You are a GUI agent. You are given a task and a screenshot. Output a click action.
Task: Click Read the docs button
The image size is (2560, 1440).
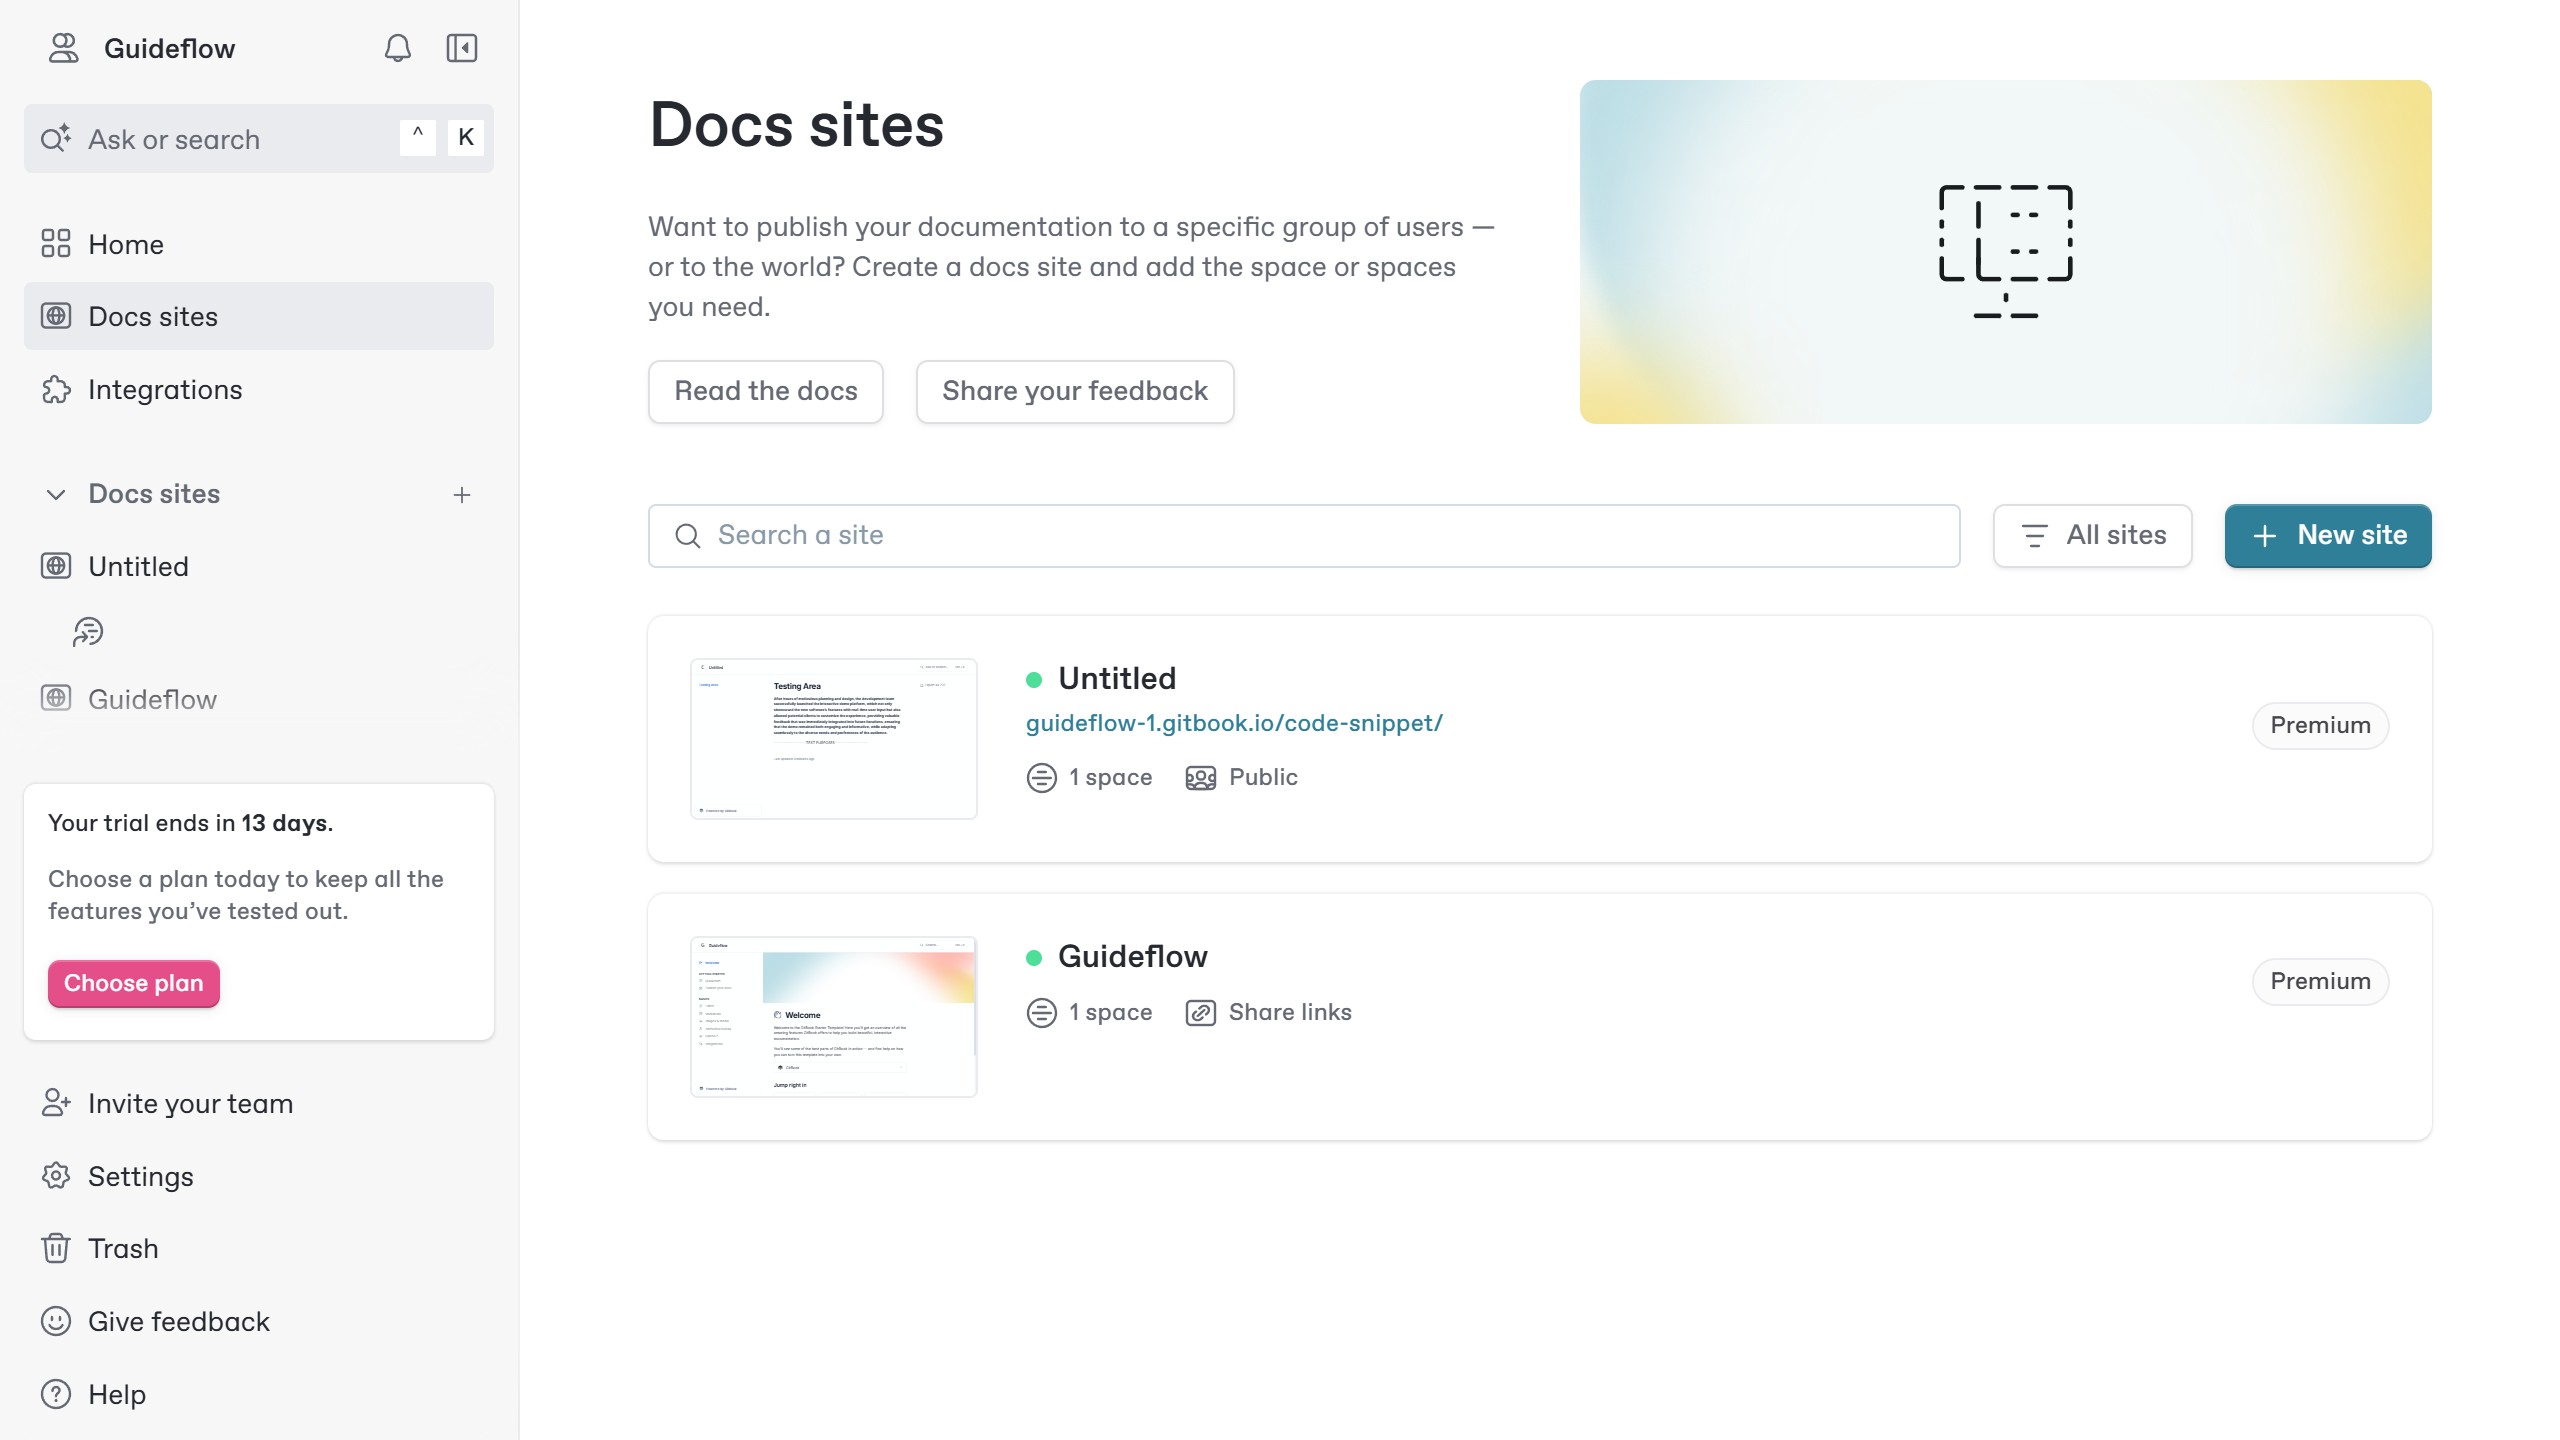coord(765,391)
